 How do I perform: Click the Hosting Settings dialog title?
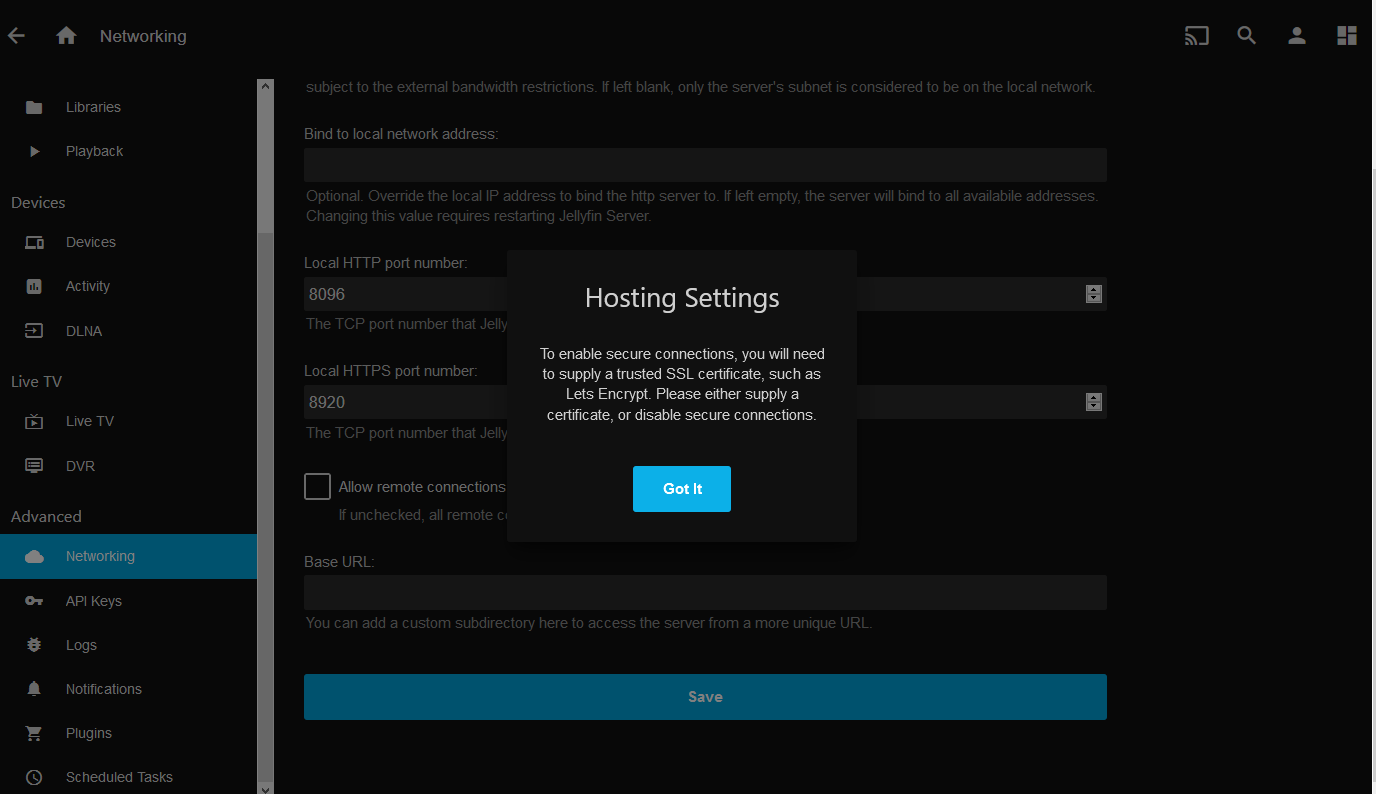point(682,298)
